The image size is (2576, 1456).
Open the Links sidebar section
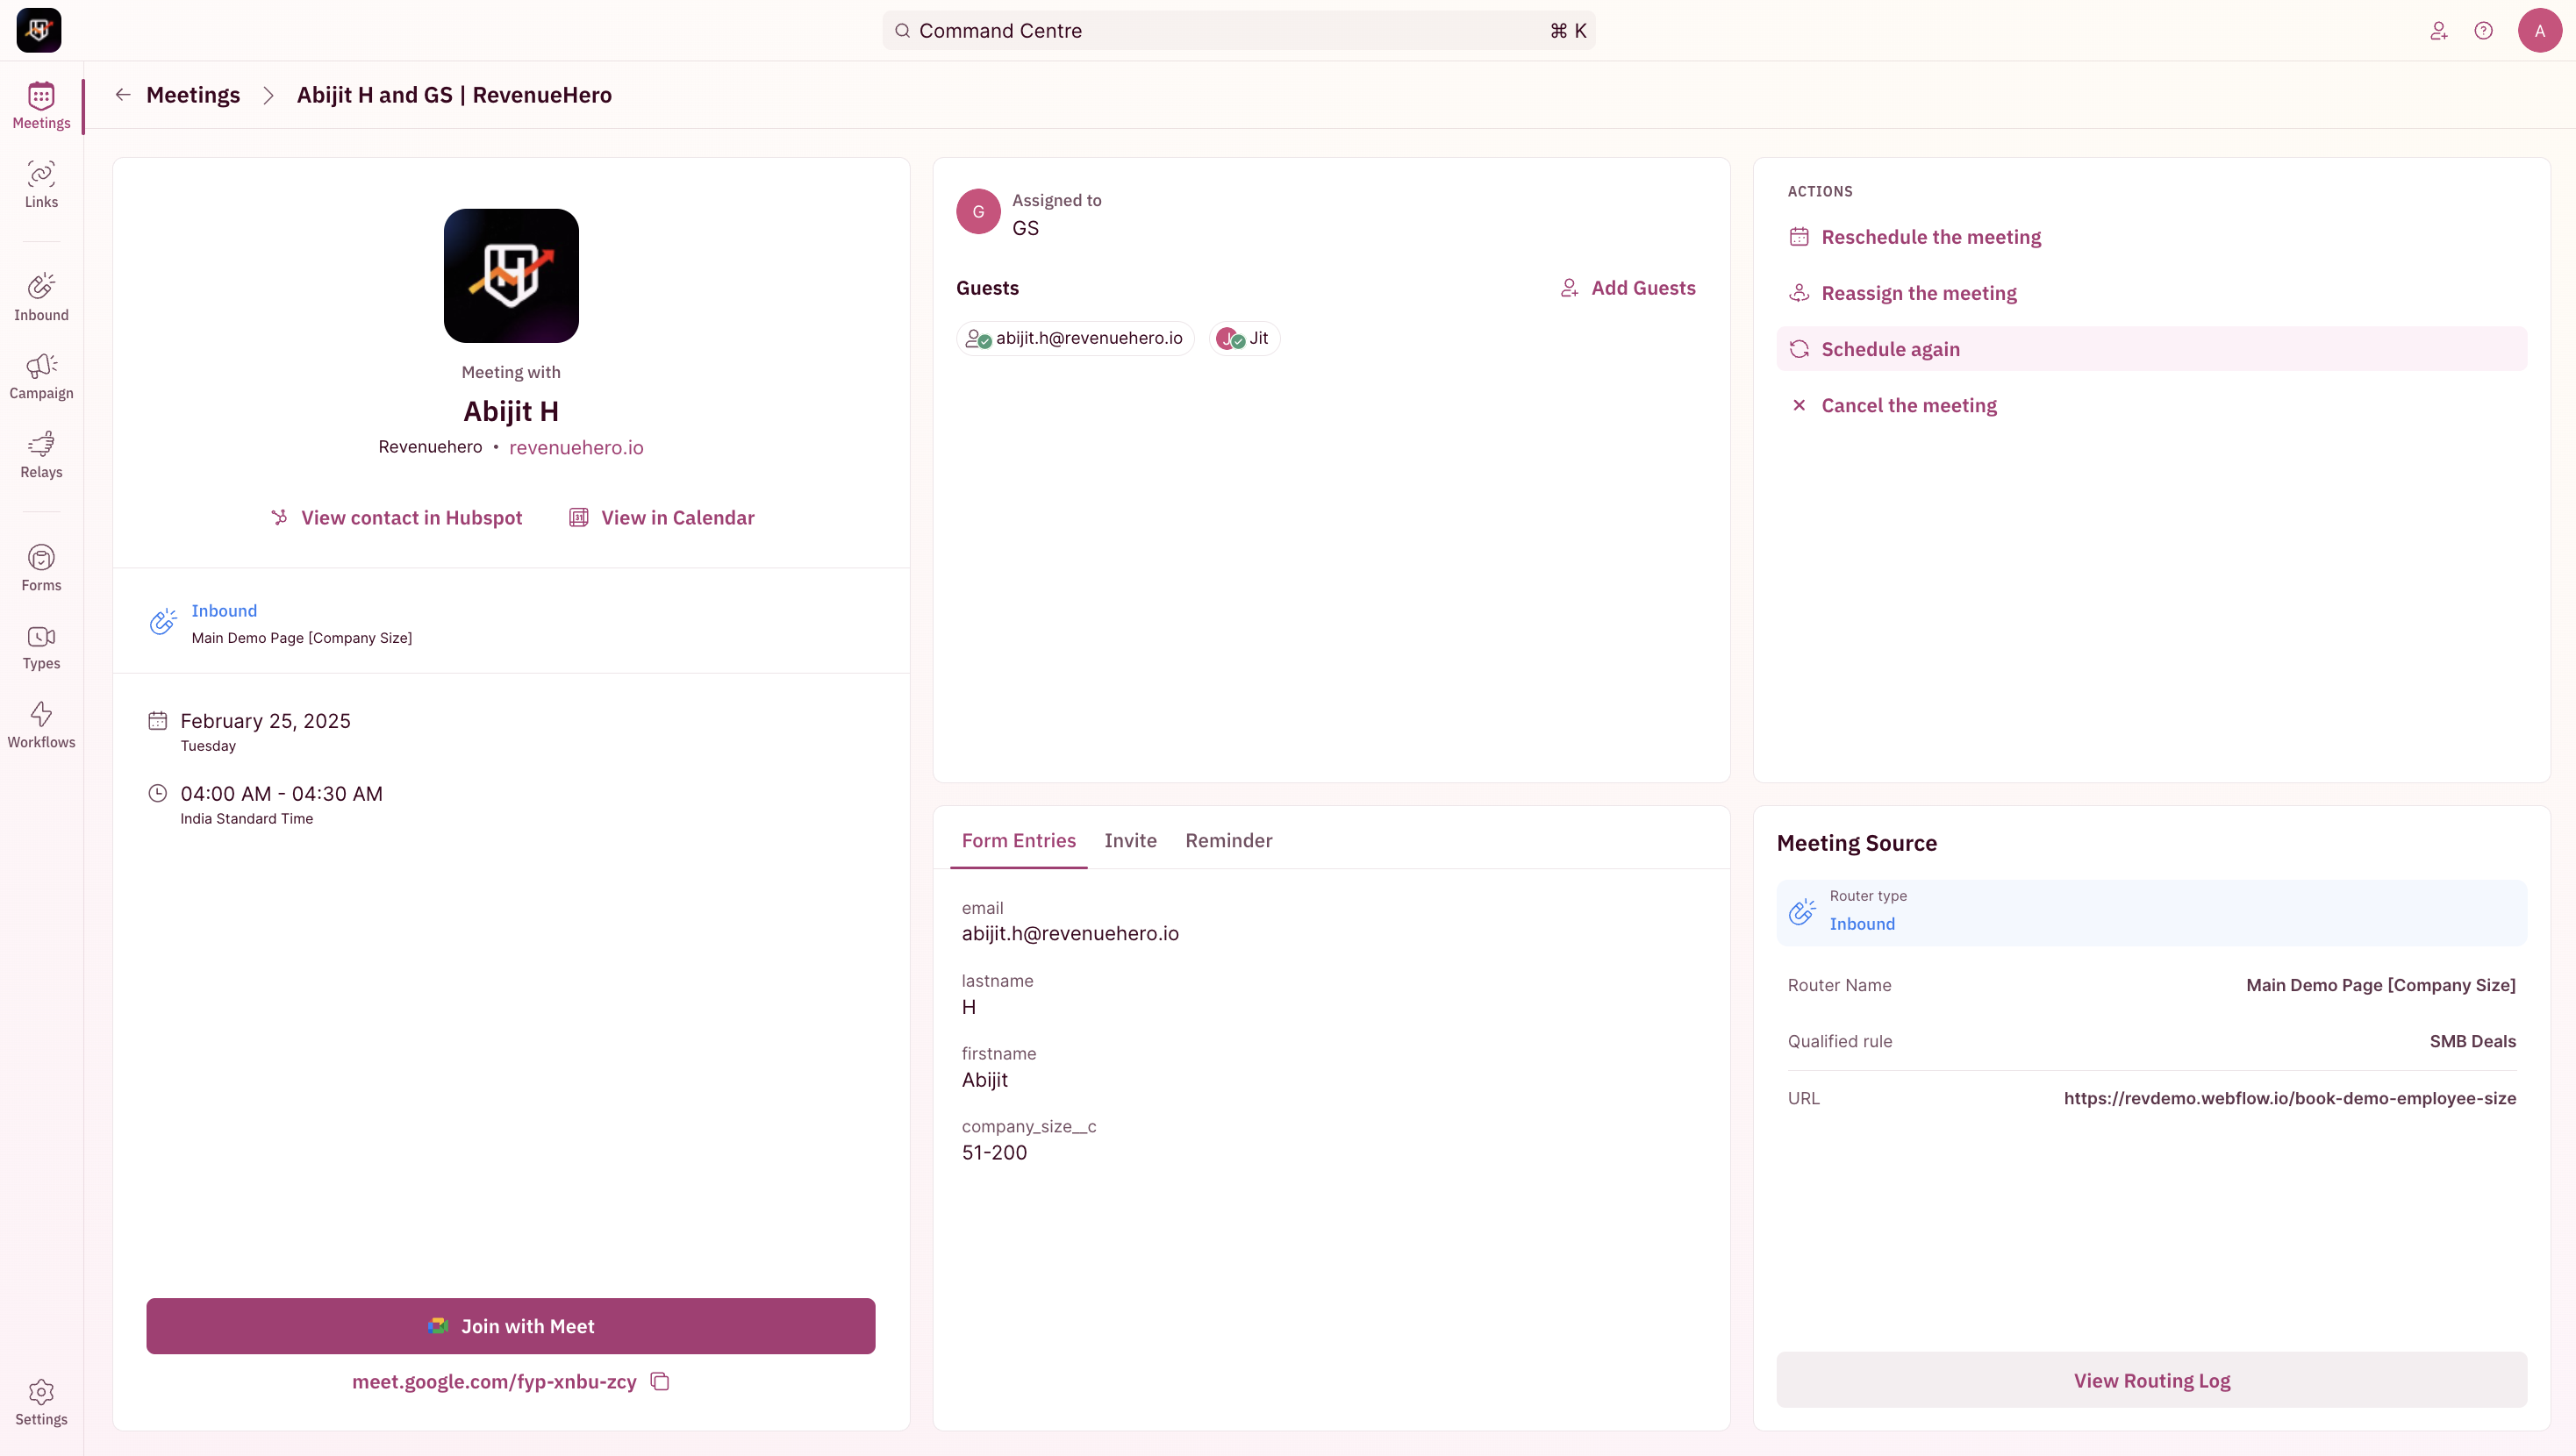pos(41,185)
